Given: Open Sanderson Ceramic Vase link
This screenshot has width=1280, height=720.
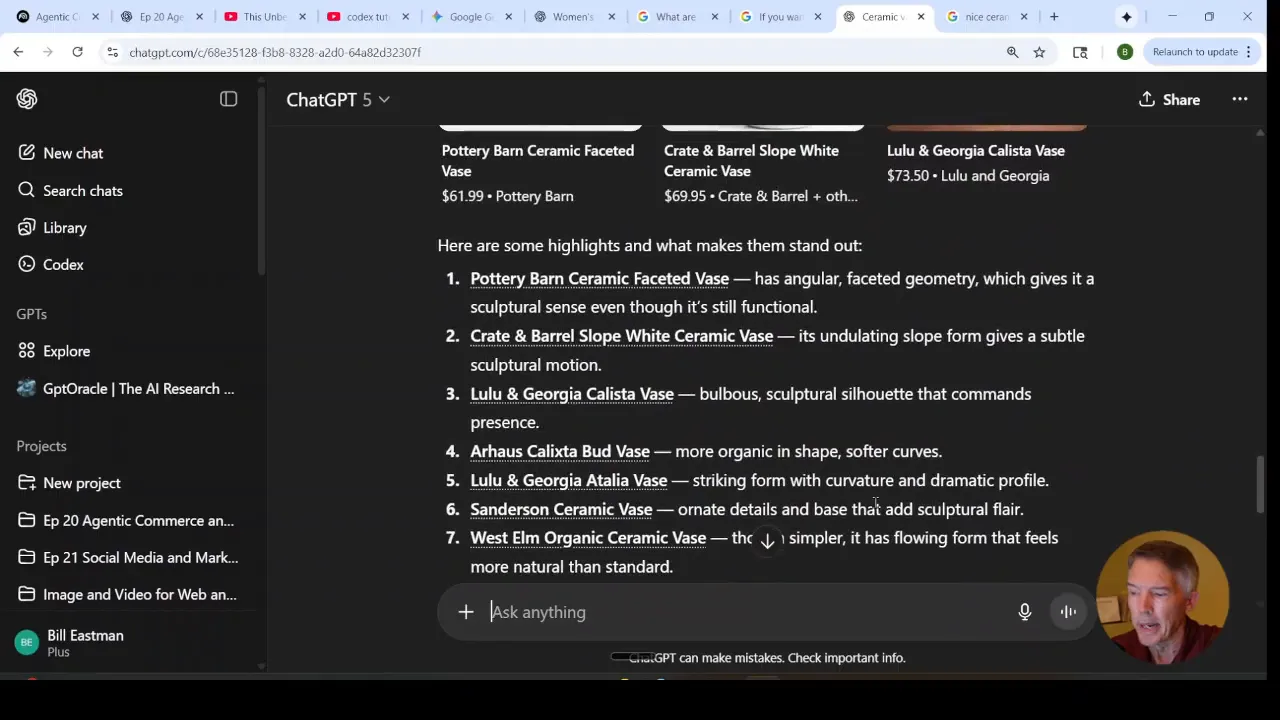Looking at the screenshot, I should point(561,509).
